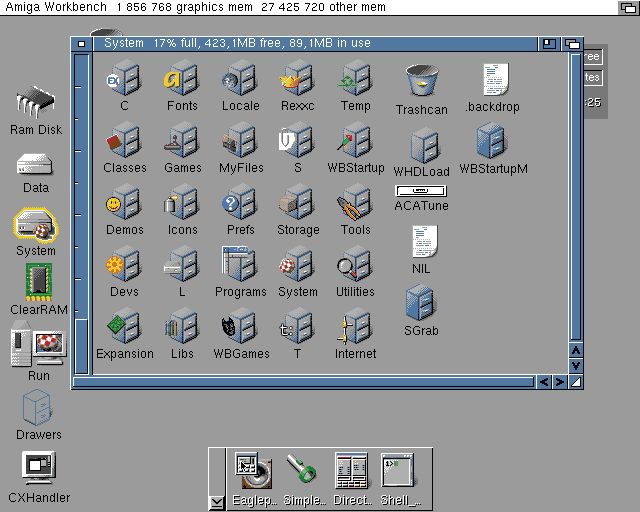
Task: Open the Fonts drawer
Action: tap(182, 79)
